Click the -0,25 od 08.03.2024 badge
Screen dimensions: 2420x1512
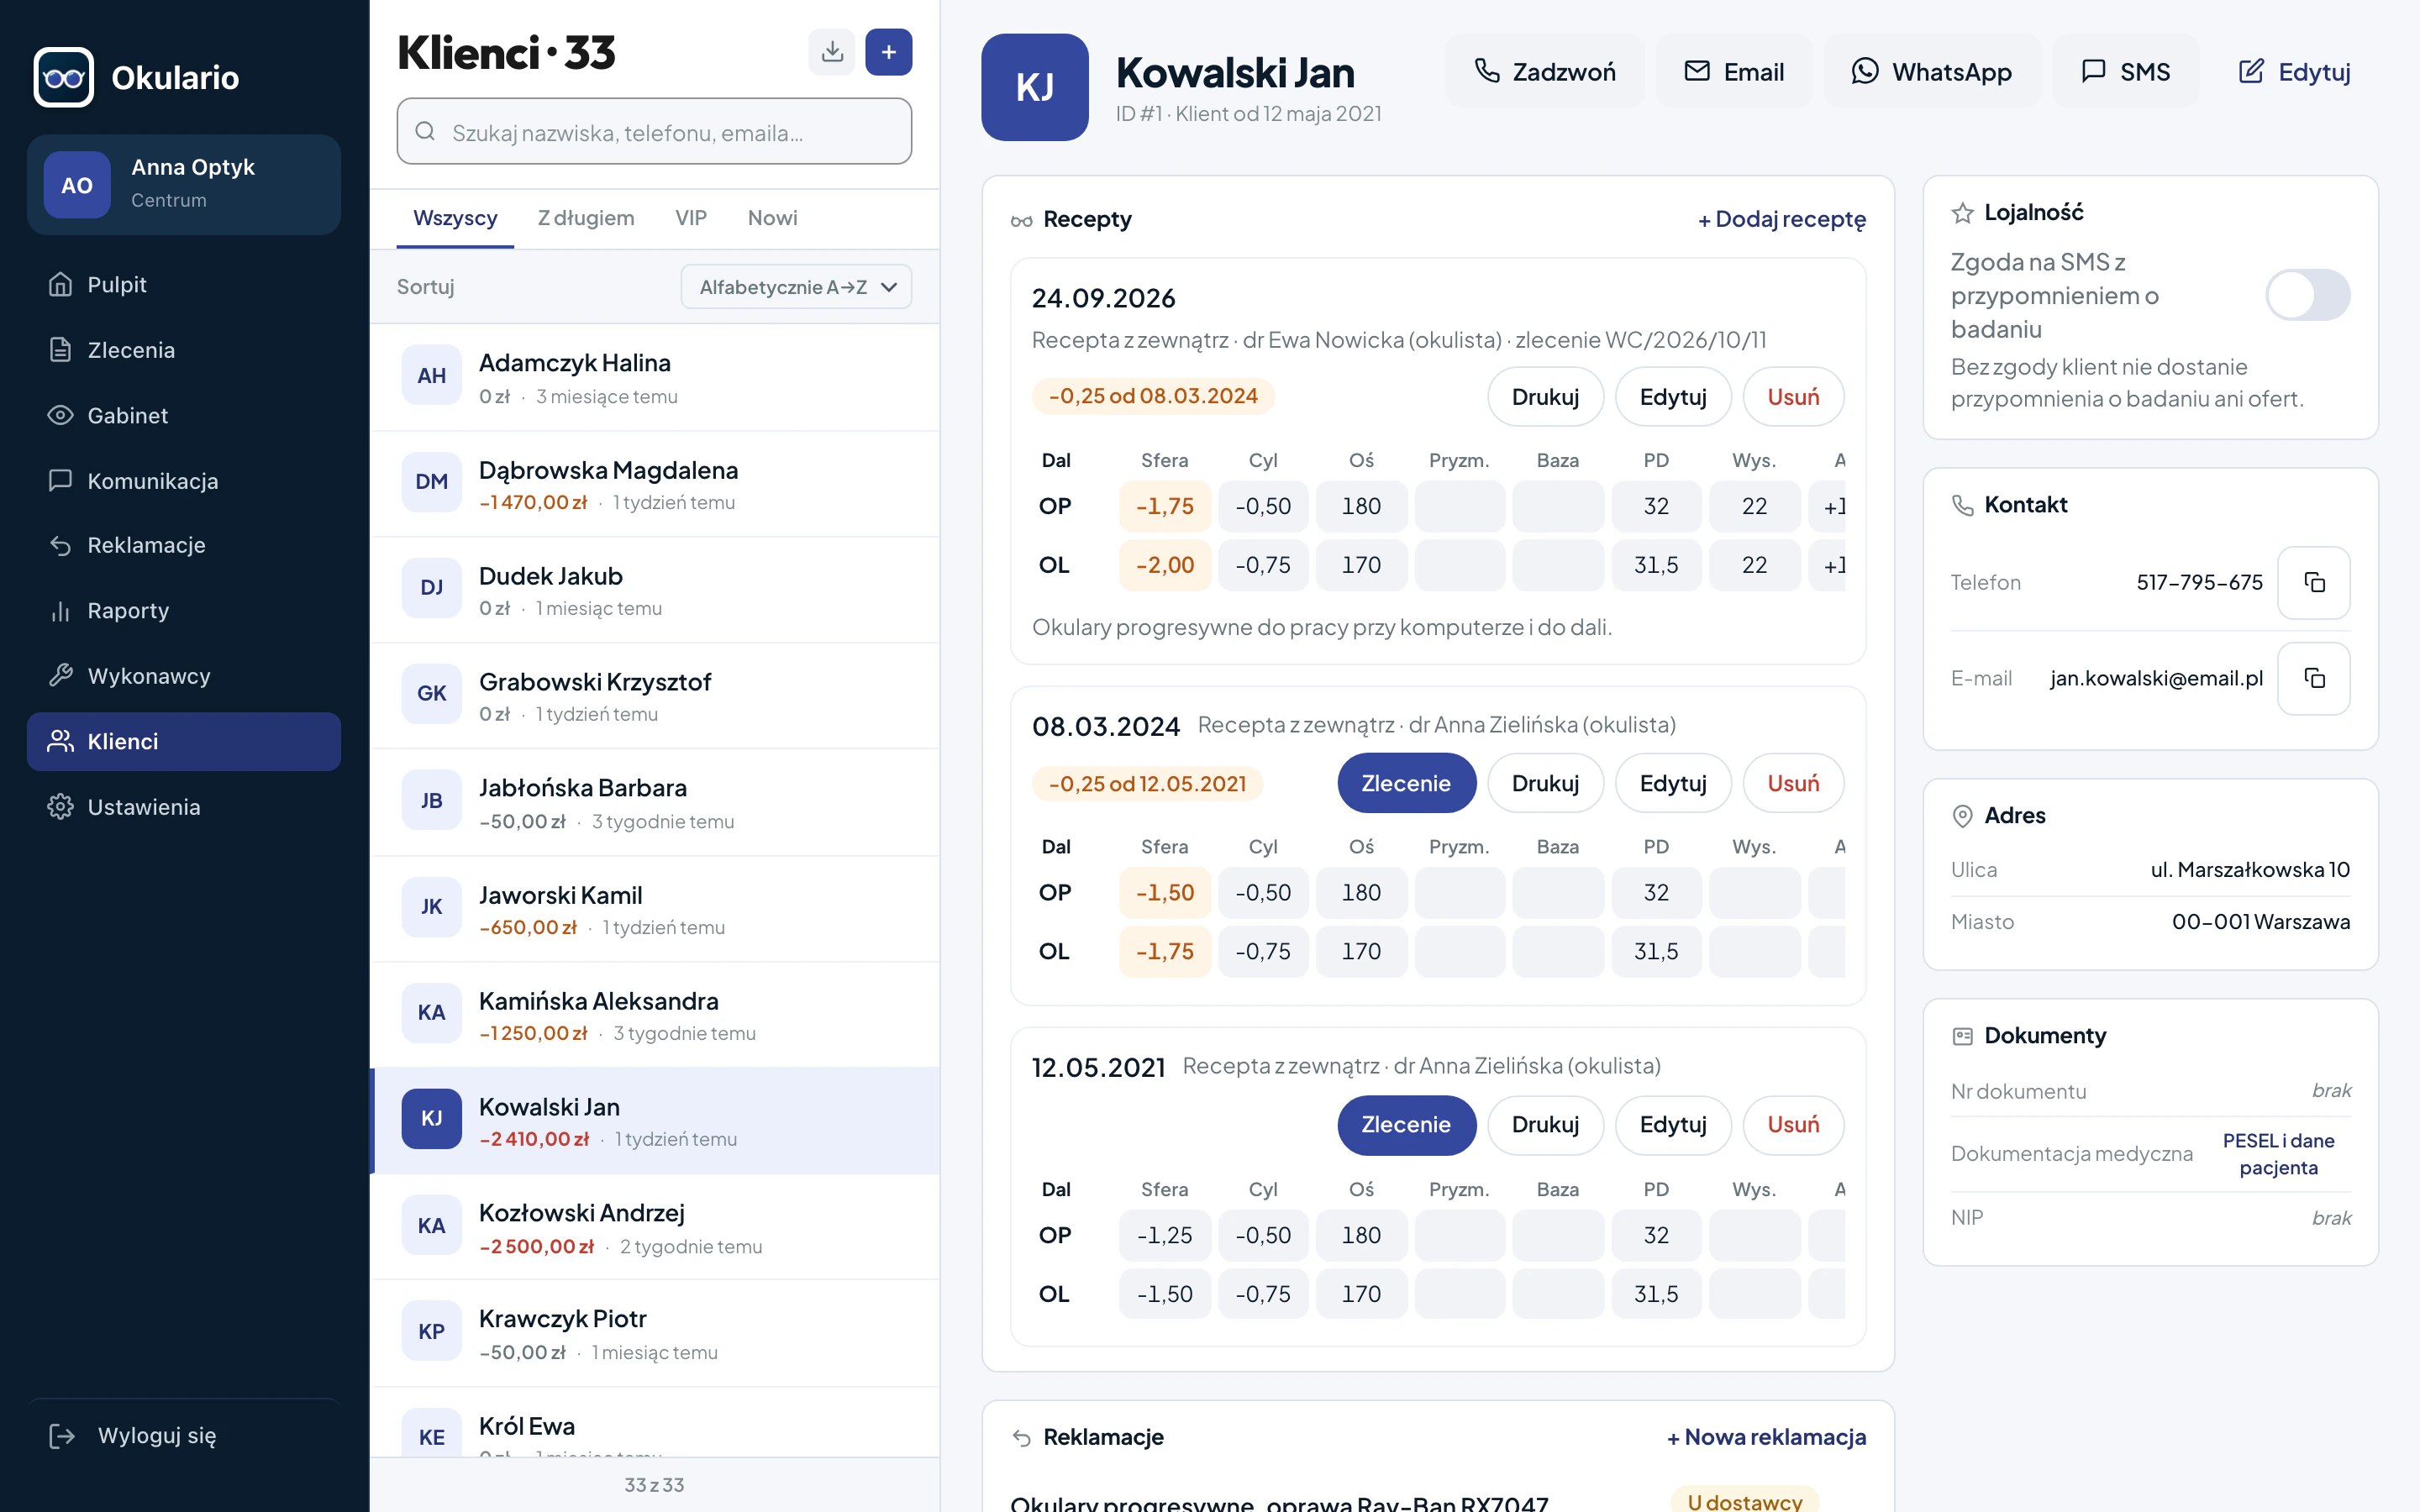pos(1153,396)
